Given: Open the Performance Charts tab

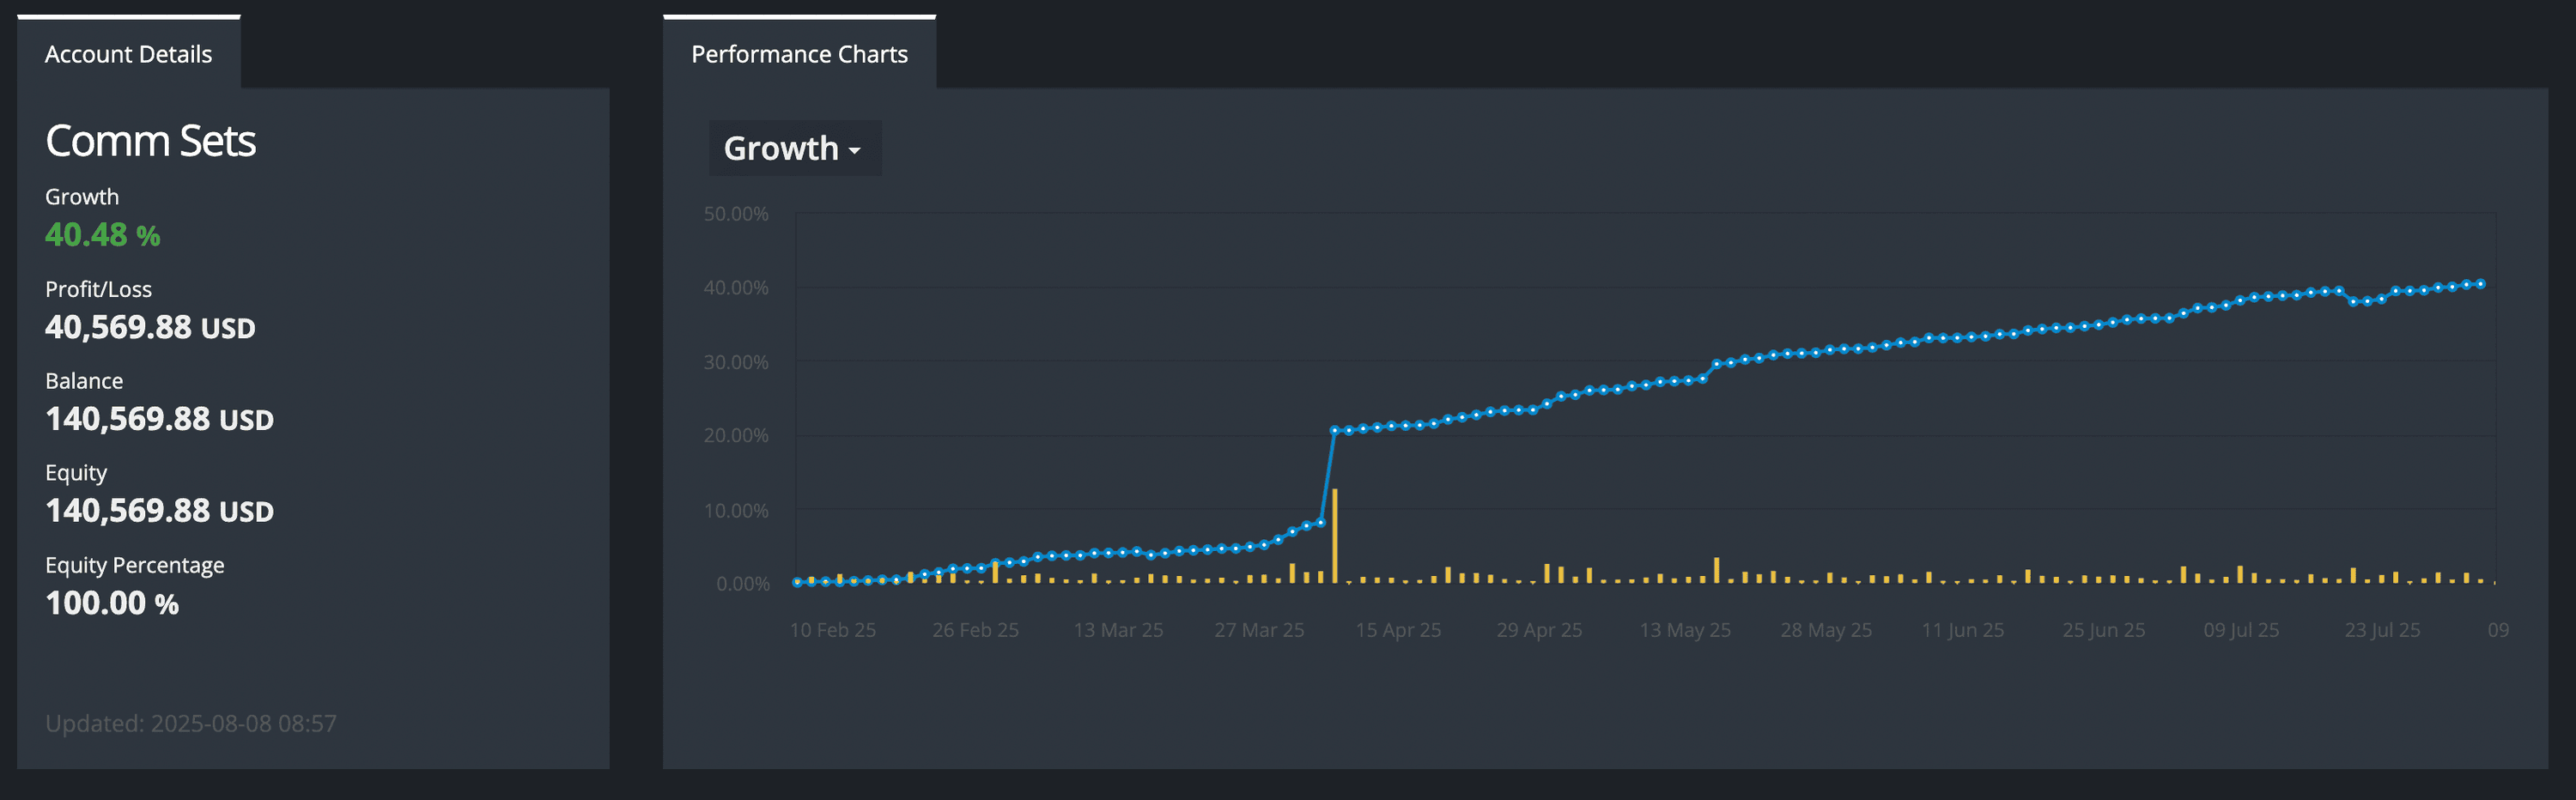Looking at the screenshot, I should [x=799, y=54].
